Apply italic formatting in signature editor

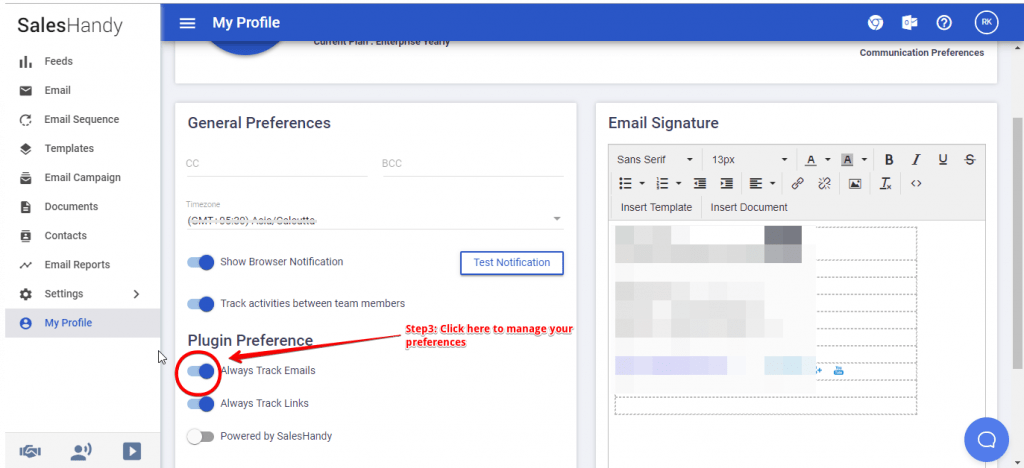pos(916,160)
